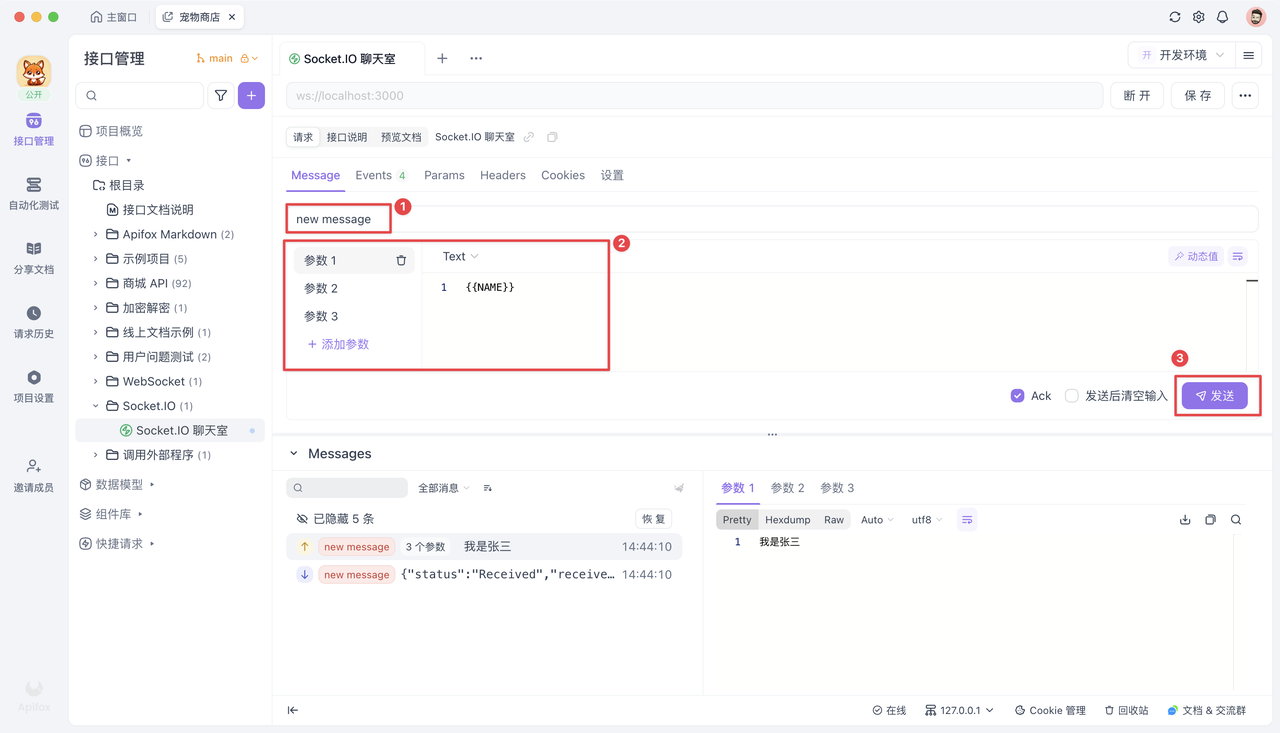Select Pretty view mode
This screenshot has width=1280, height=733.
tap(737, 520)
